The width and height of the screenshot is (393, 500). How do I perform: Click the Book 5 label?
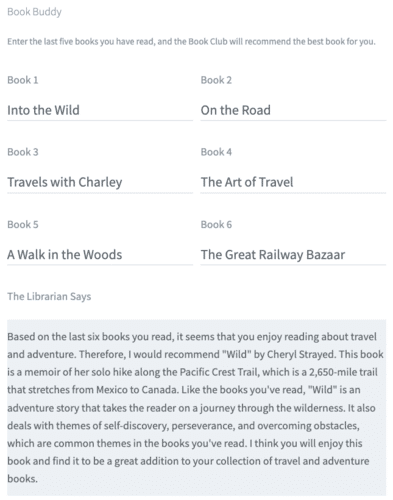pos(23,224)
